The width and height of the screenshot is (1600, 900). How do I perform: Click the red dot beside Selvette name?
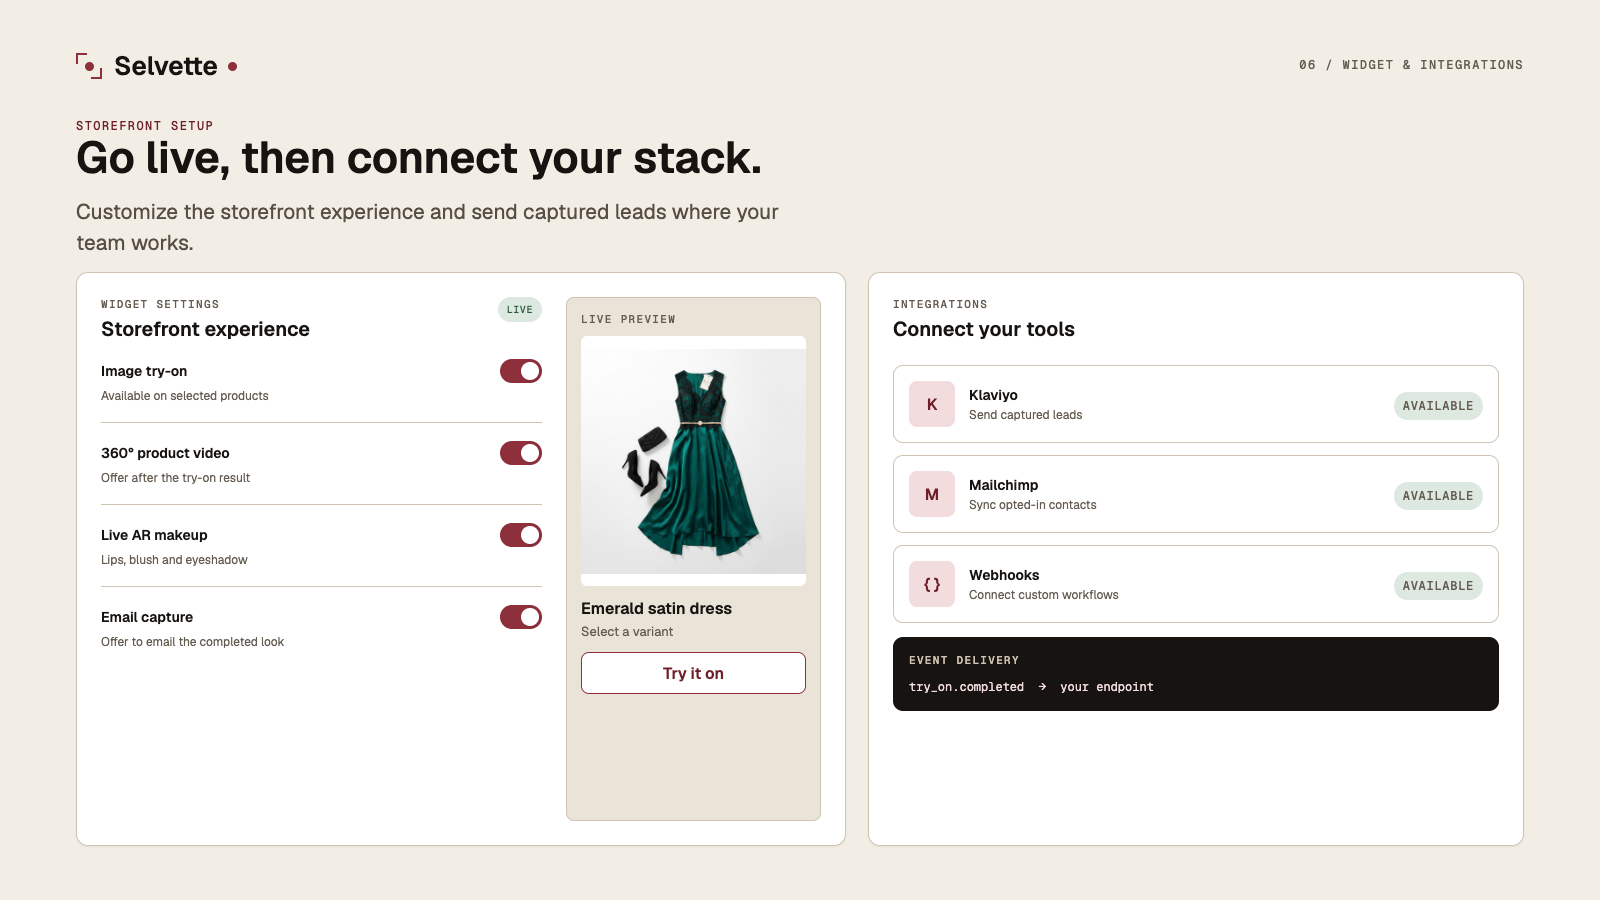pyautogui.click(x=233, y=67)
